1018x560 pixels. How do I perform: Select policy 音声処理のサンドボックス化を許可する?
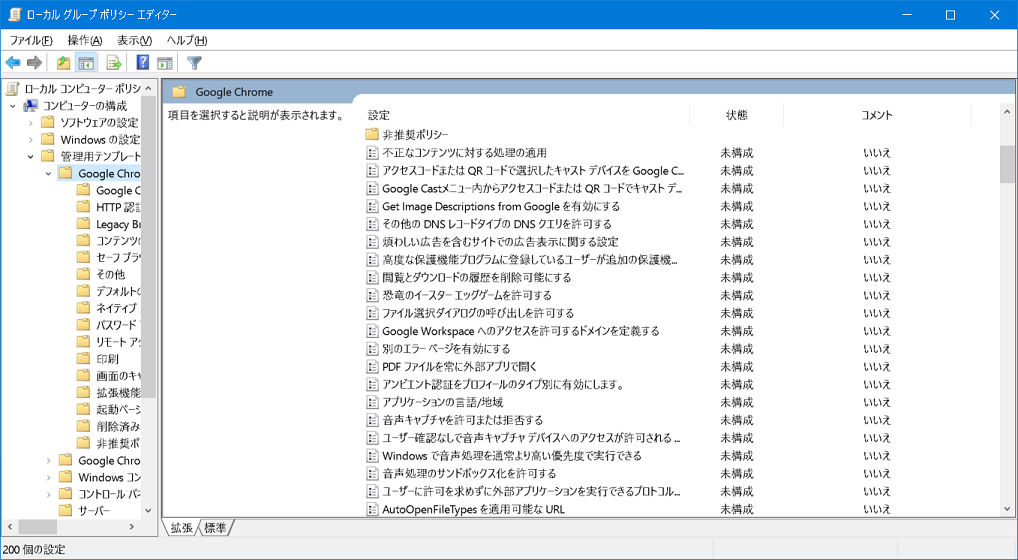[469, 474]
